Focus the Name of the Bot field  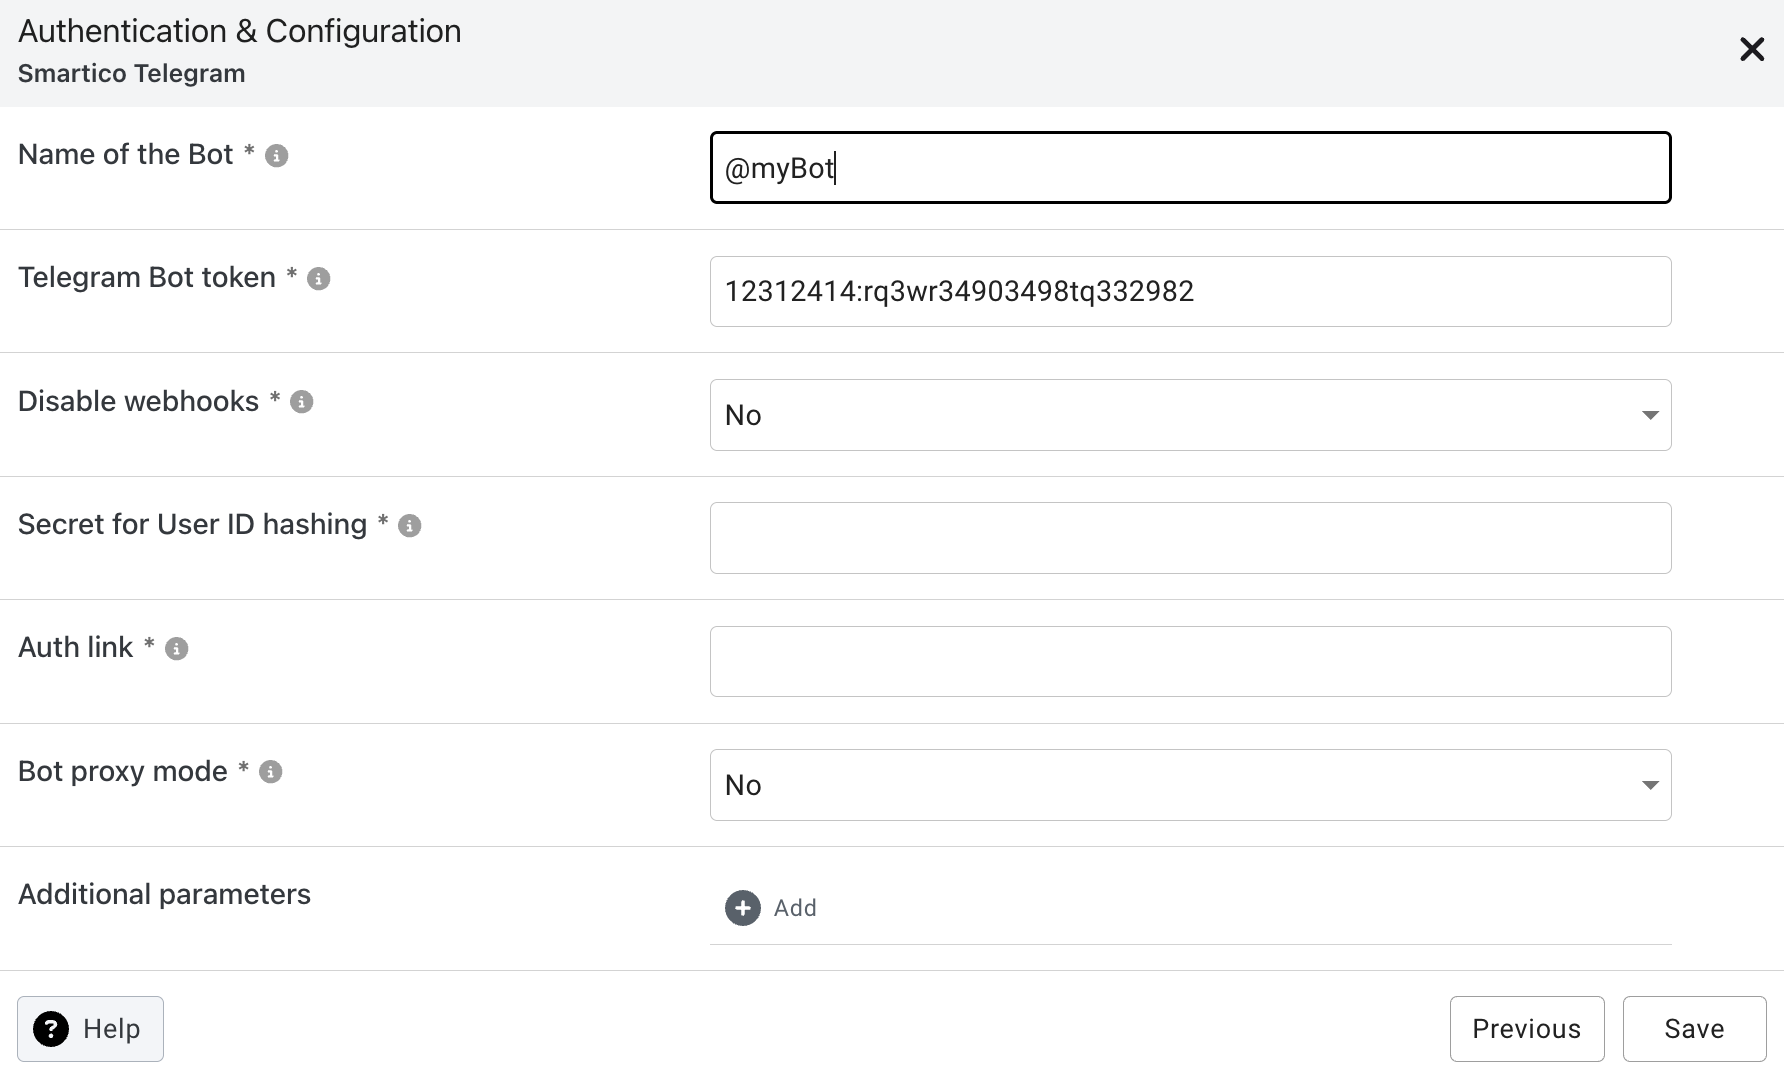[1189, 168]
